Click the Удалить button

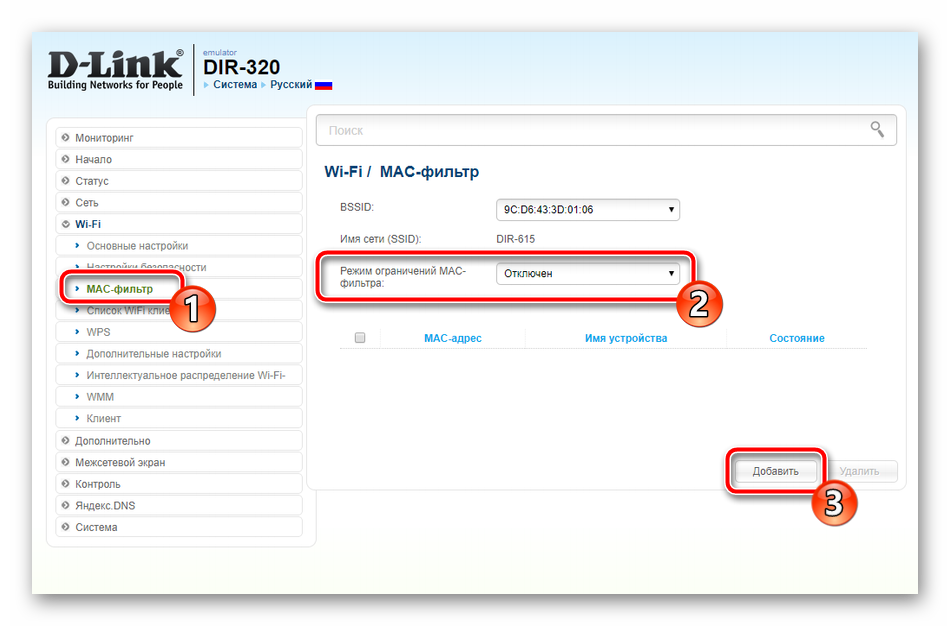point(859,471)
